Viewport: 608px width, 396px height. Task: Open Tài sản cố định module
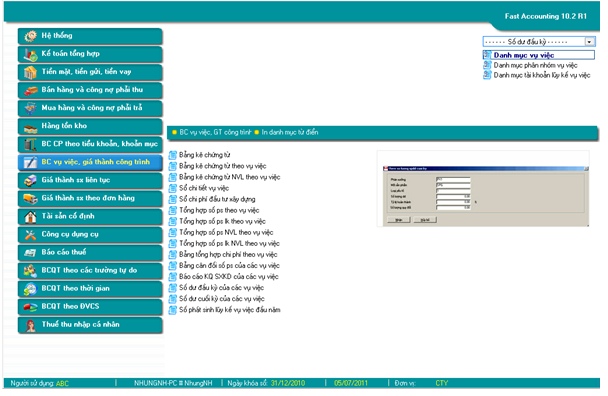tap(90, 216)
